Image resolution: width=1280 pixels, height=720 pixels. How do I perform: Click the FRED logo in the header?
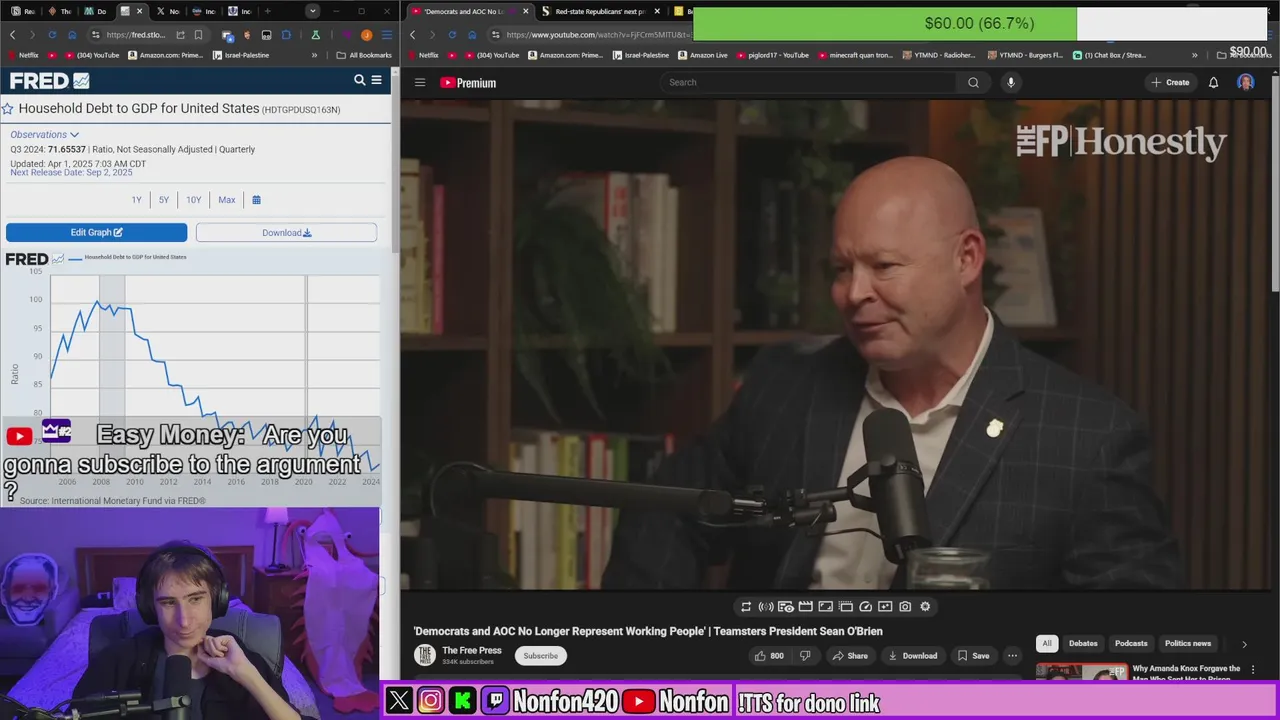49,81
